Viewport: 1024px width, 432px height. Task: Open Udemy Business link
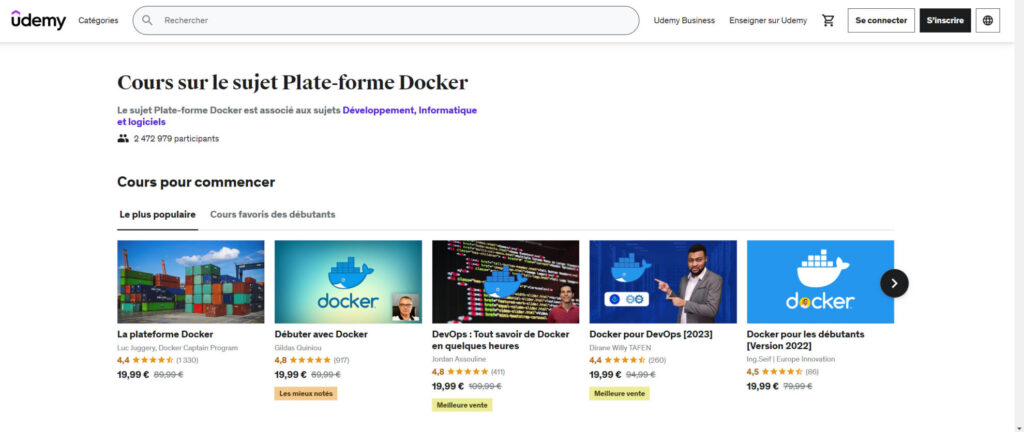[x=684, y=20]
